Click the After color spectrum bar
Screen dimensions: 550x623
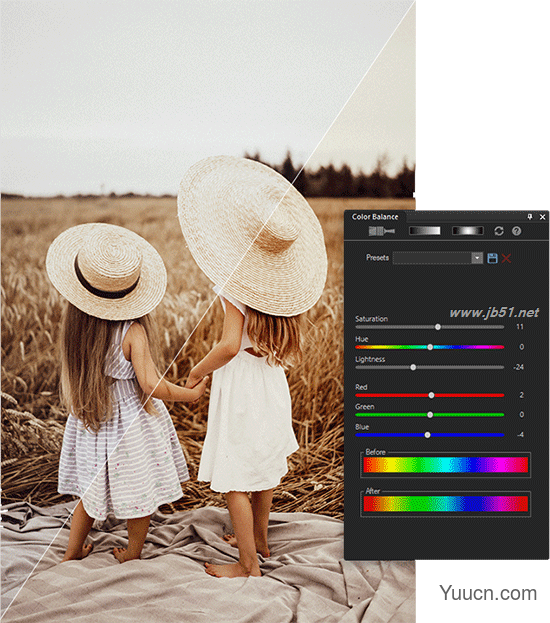(x=445, y=504)
